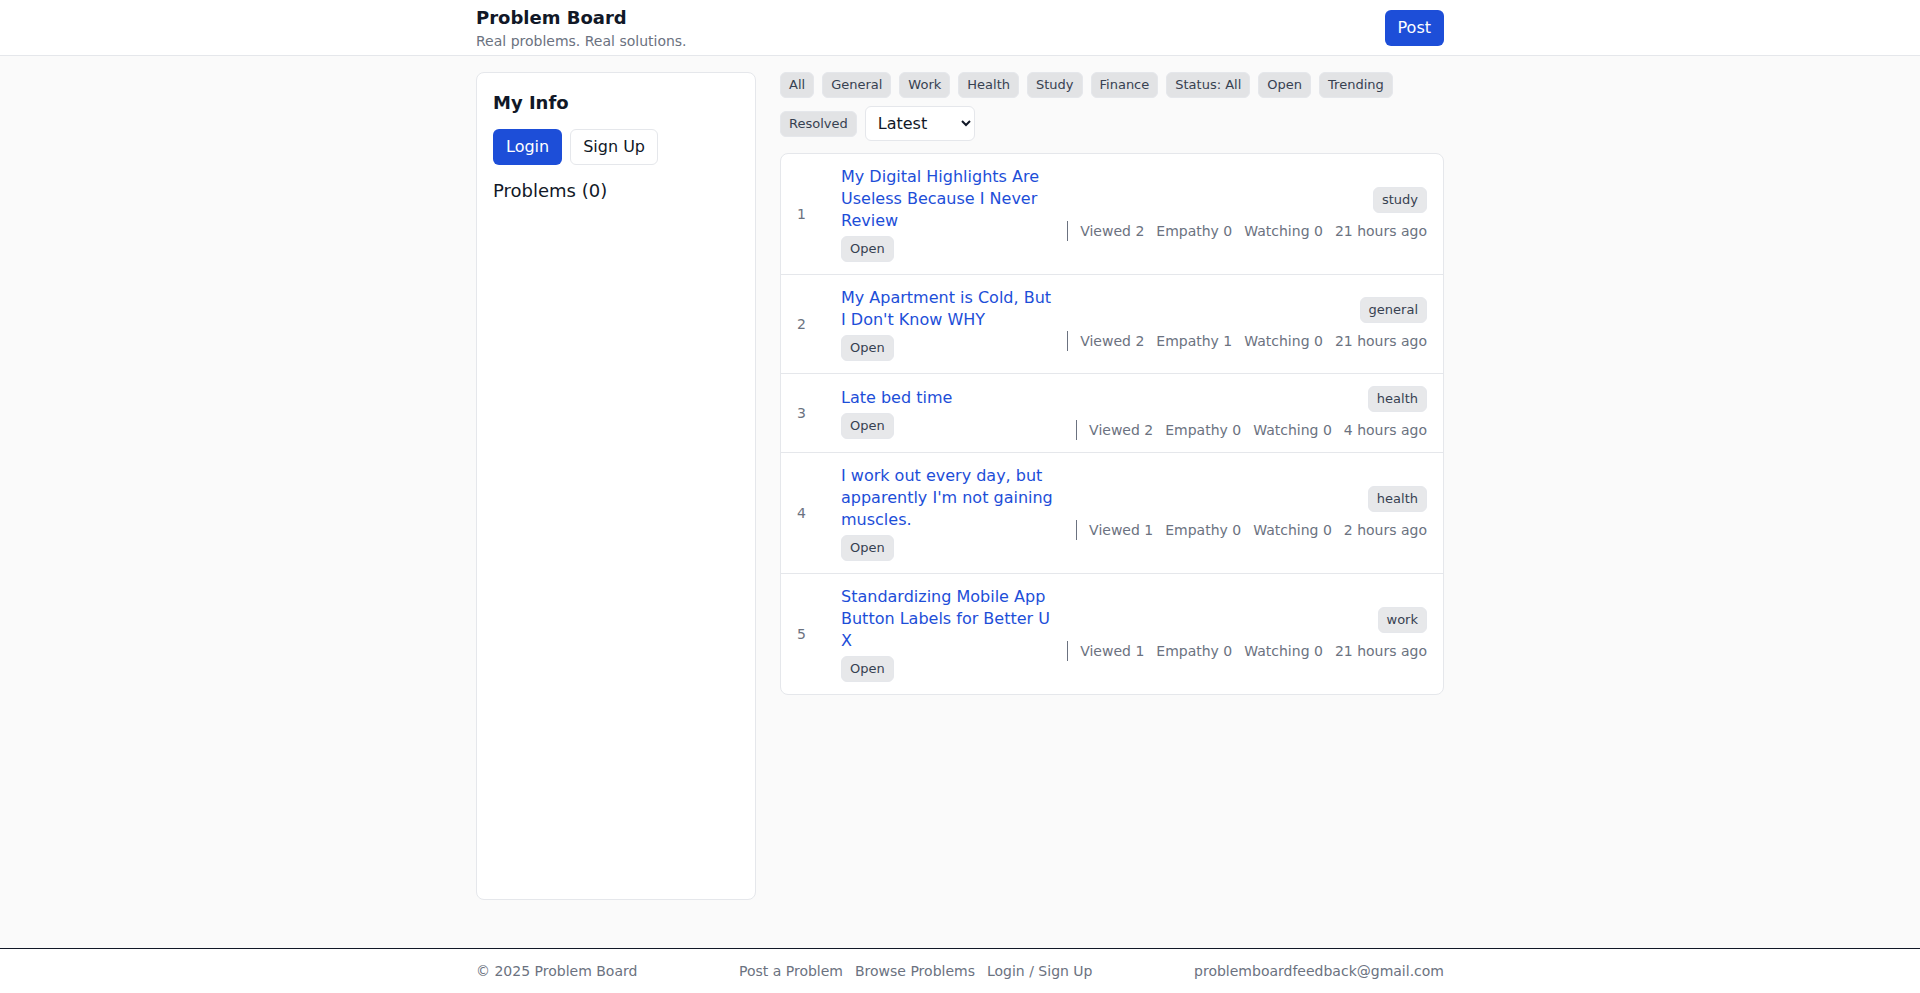Click the Sign Up button
The width and height of the screenshot is (1920, 993).
(613, 147)
